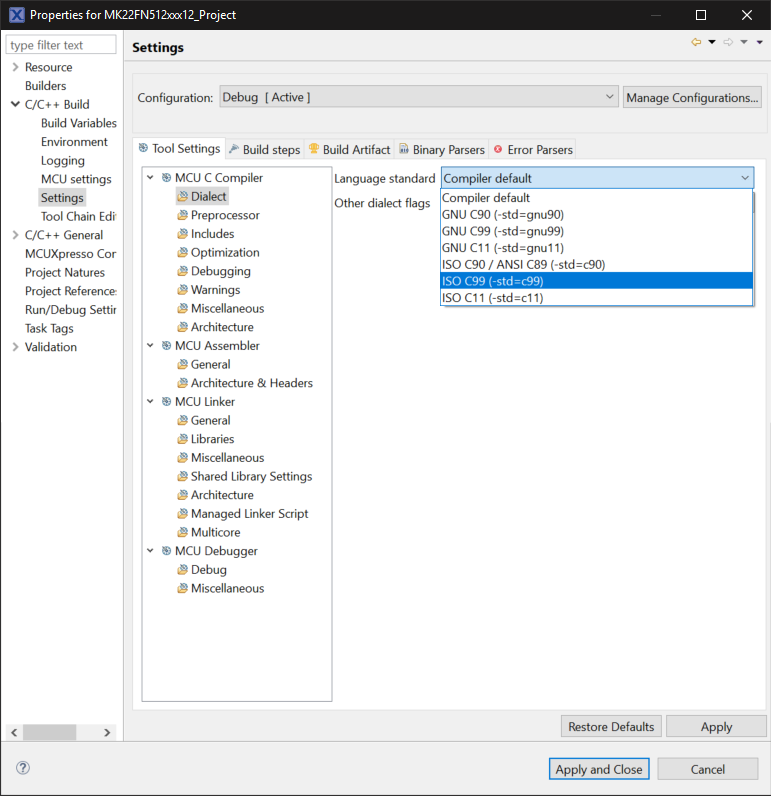The height and width of the screenshot is (796, 771).
Task: Click the Dialect settings icon
Action: 182,196
